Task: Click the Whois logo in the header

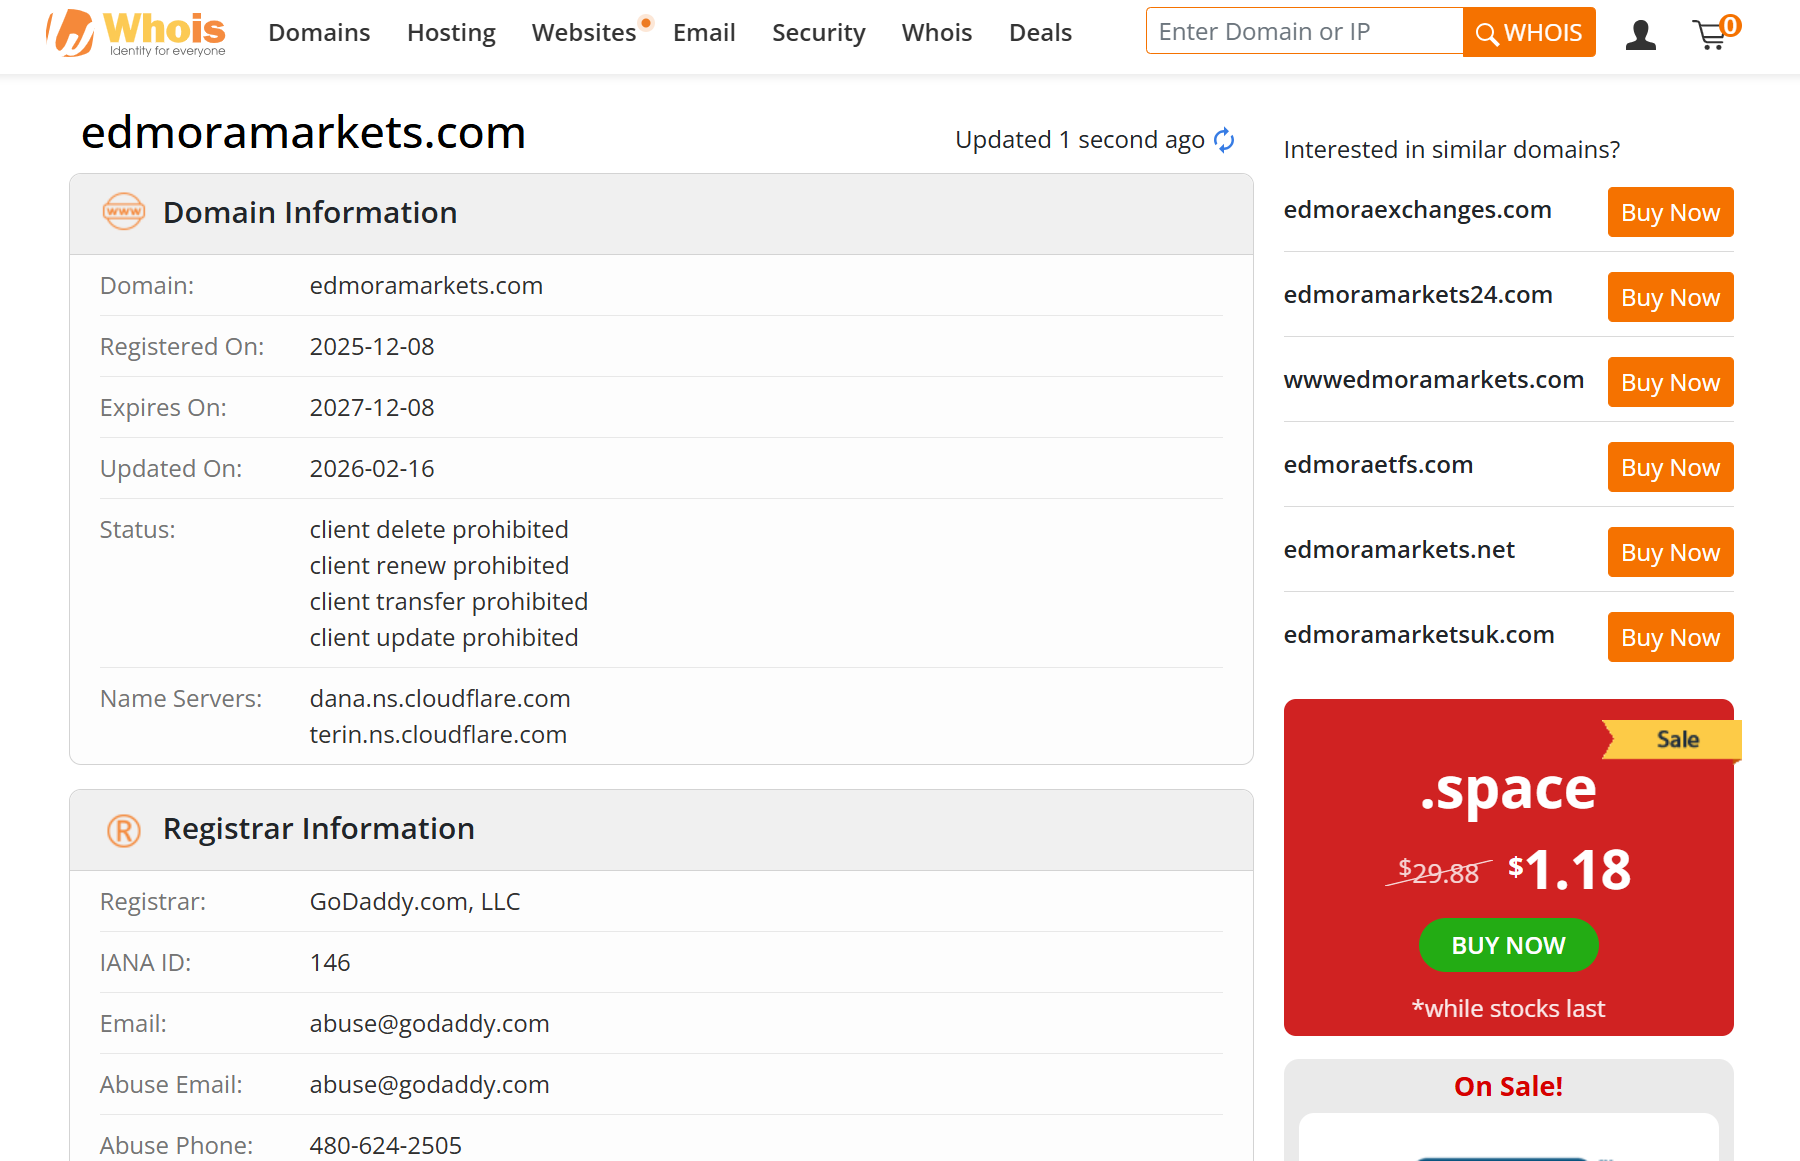Action: [136, 33]
